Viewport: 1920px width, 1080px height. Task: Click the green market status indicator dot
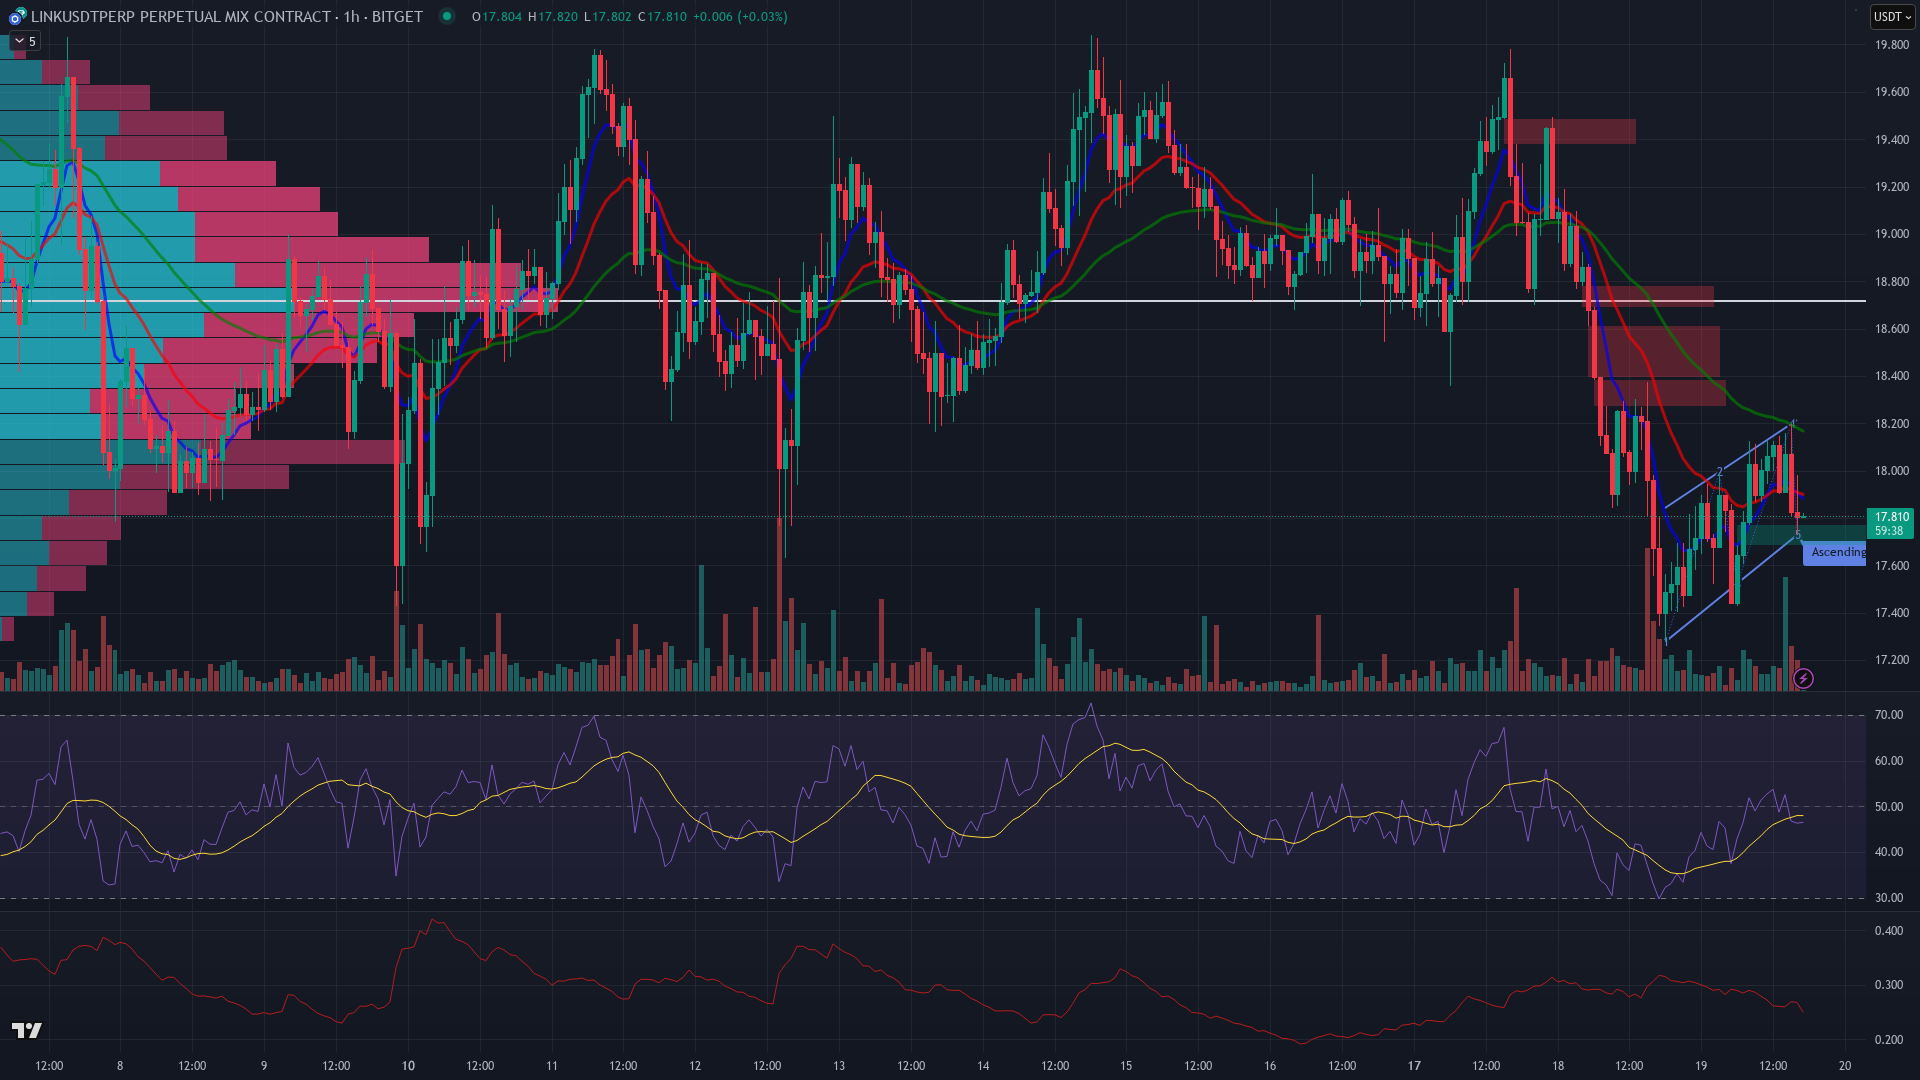coord(447,16)
